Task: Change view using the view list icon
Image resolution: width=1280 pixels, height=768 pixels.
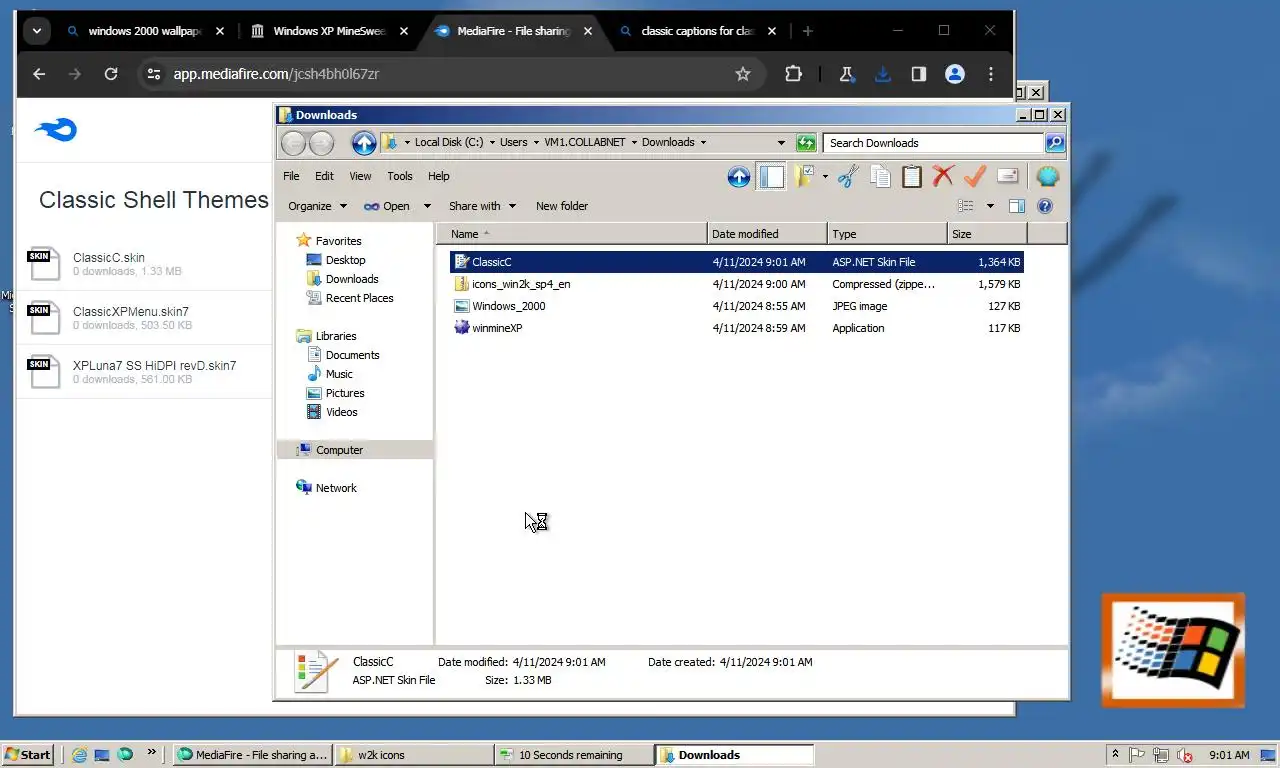Action: pyautogui.click(x=965, y=206)
